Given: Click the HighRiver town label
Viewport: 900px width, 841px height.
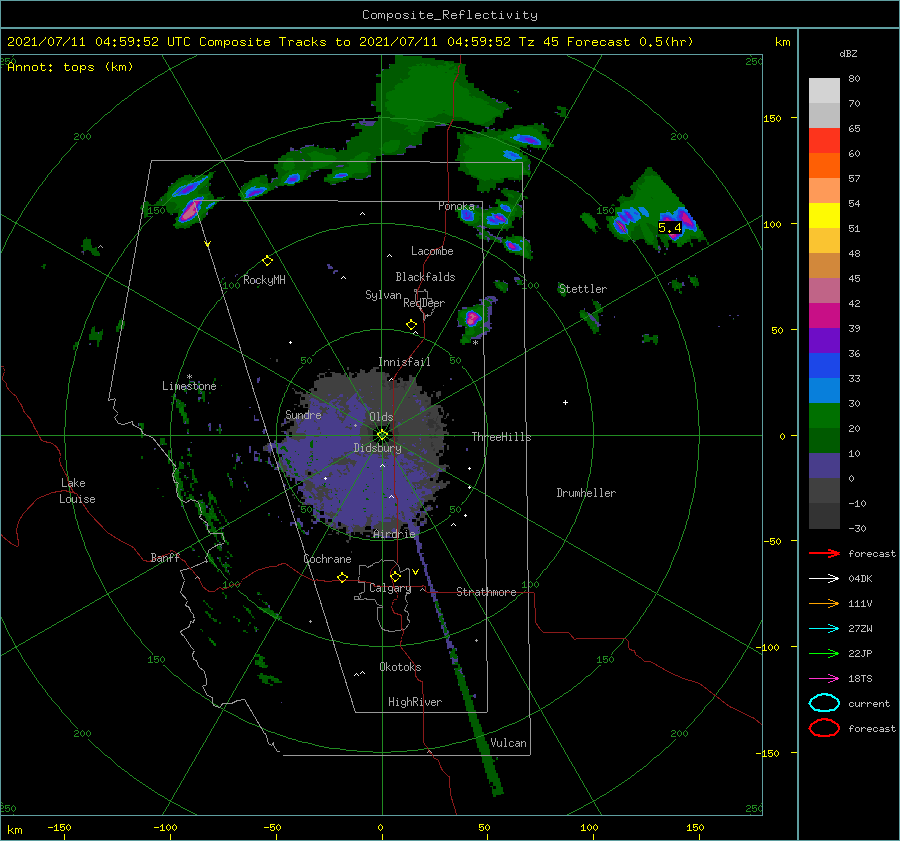Looking at the screenshot, I should coord(415,702).
